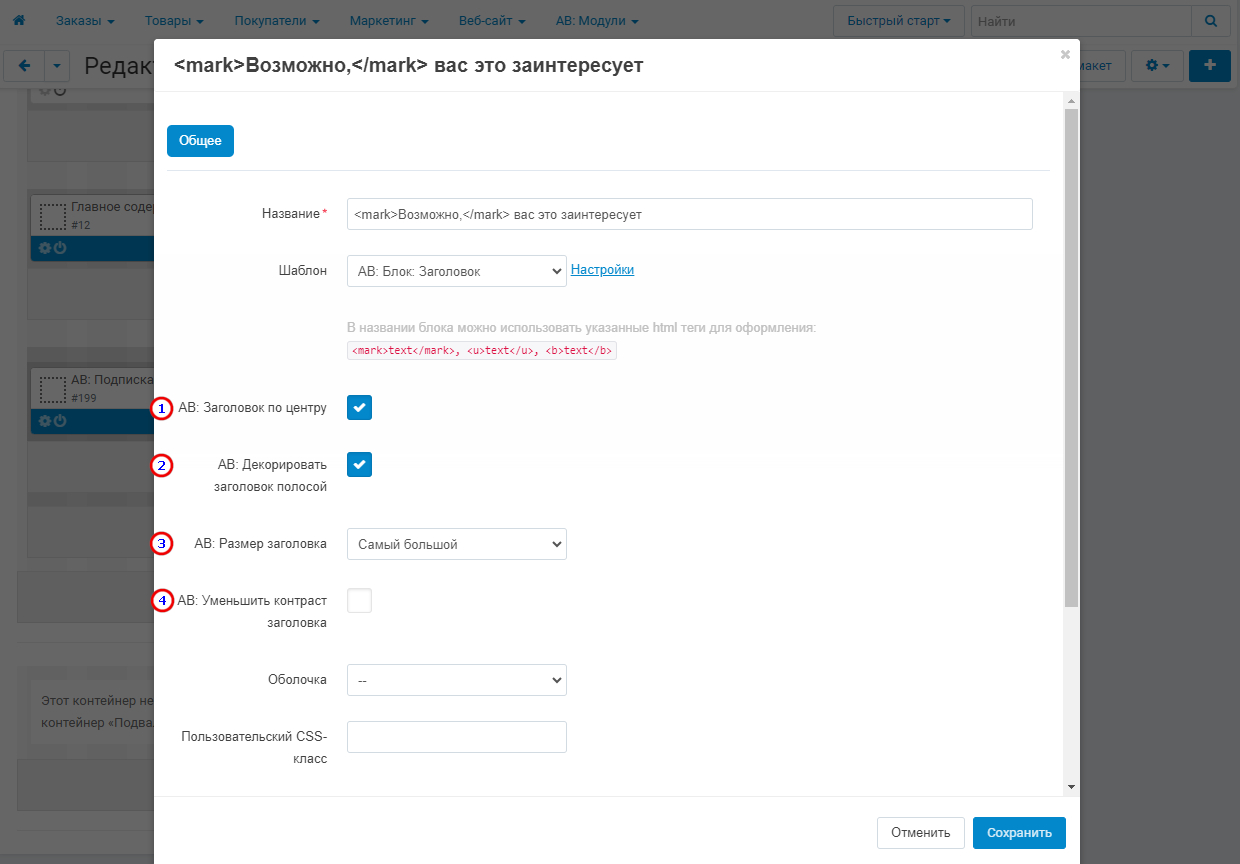
Task: Click the Сохранить button
Action: (1019, 832)
